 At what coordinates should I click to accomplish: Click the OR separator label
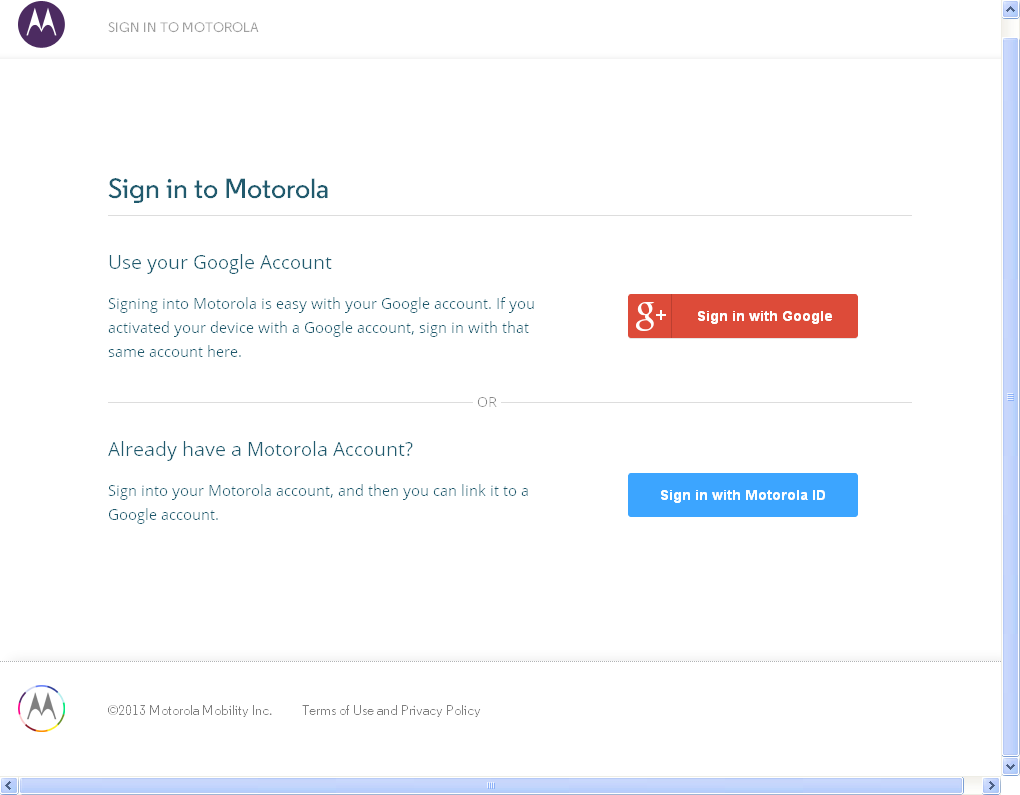pos(487,402)
